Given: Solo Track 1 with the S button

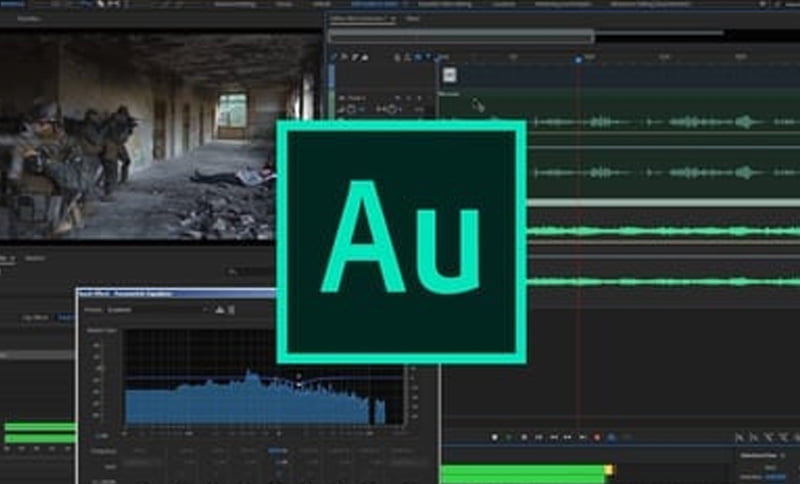Looking at the screenshot, I should point(408,98).
